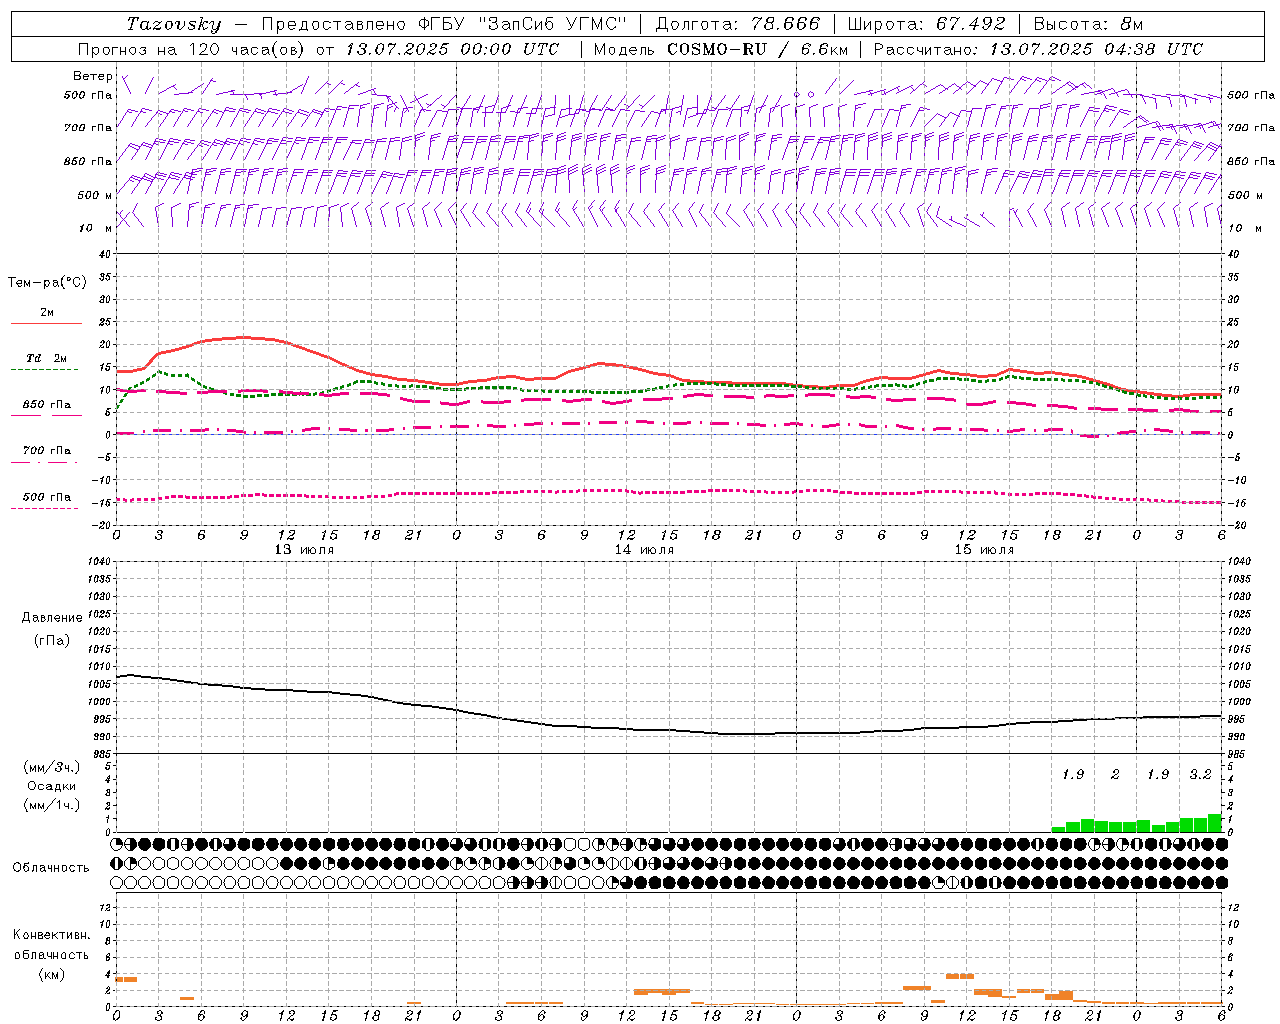Click the station name Tazovsky in header
Screen dimensions: 1280x1024
[x=173, y=24]
